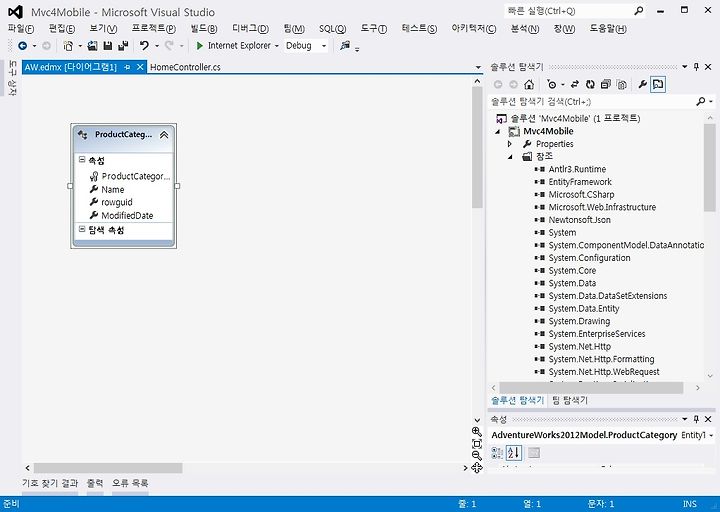Expand the Properties node in tree

tap(510, 144)
